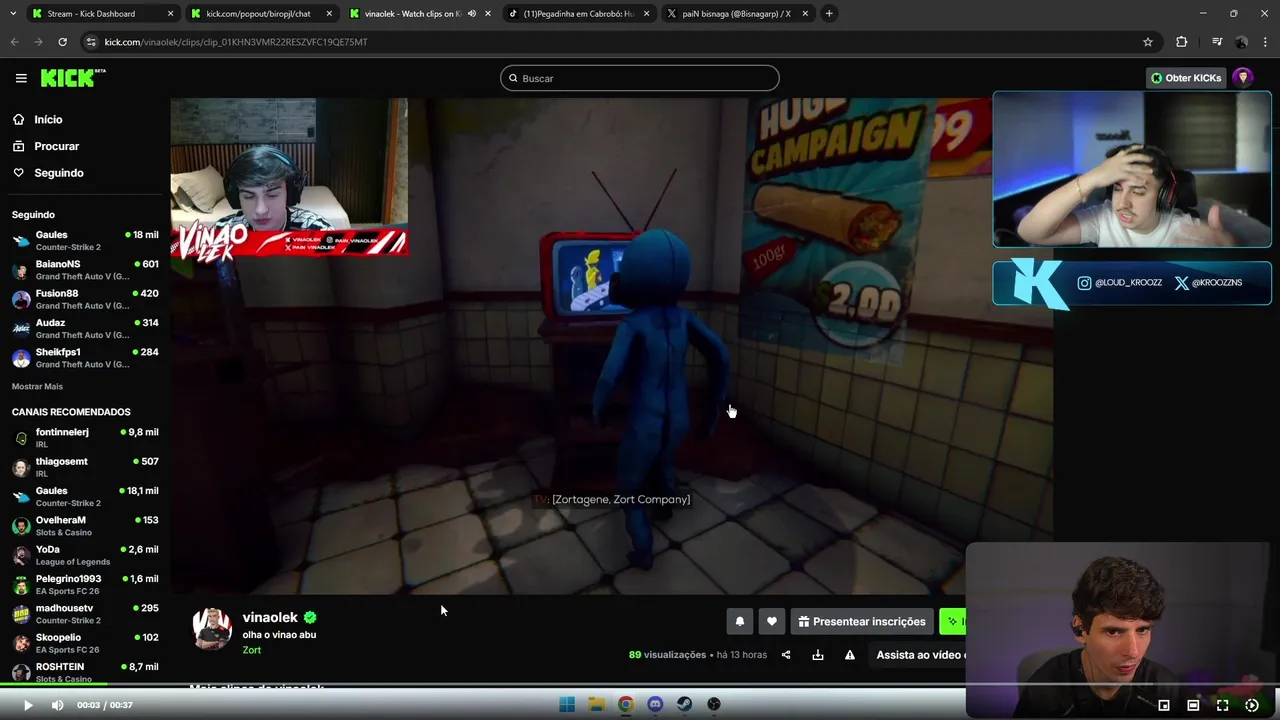
Task: Toggle theater mode icon
Action: [1193, 705]
